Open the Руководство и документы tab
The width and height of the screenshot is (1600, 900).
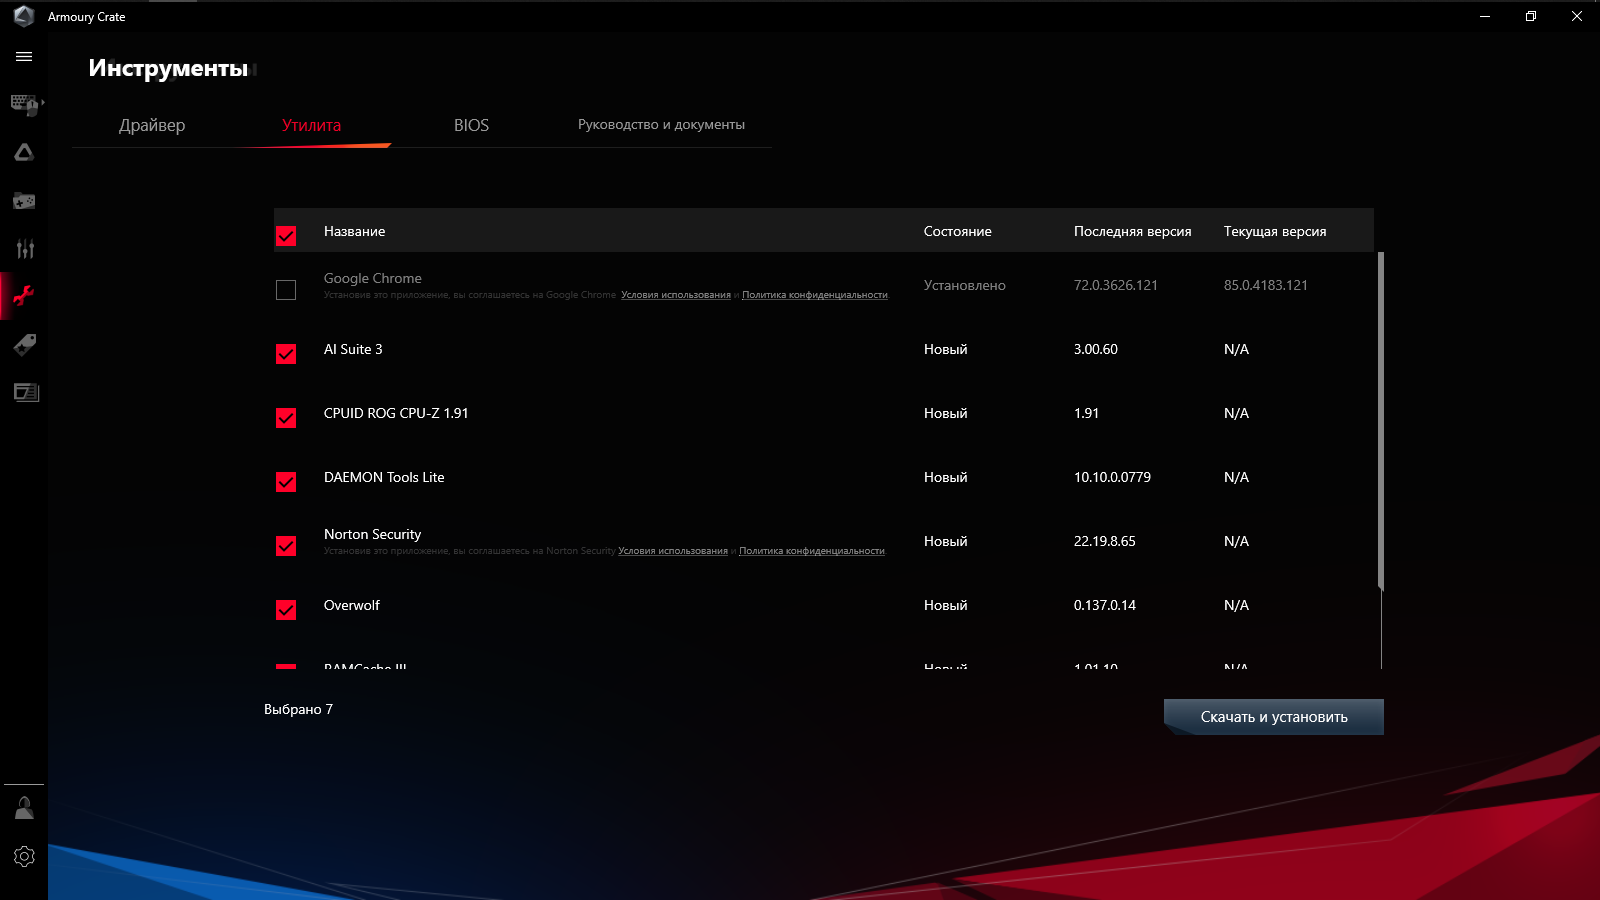pyautogui.click(x=661, y=125)
